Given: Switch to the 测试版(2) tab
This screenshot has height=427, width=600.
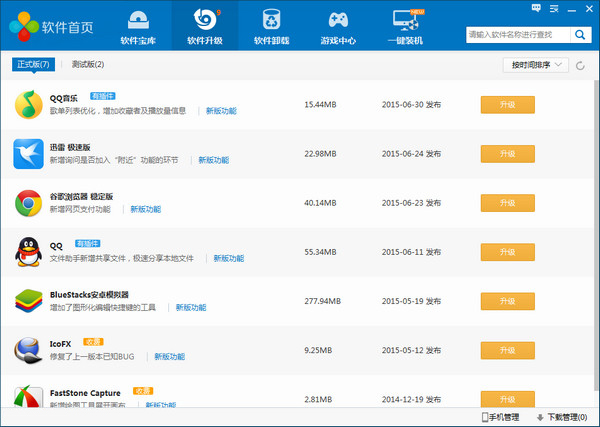Looking at the screenshot, I should tap(88, 65).
